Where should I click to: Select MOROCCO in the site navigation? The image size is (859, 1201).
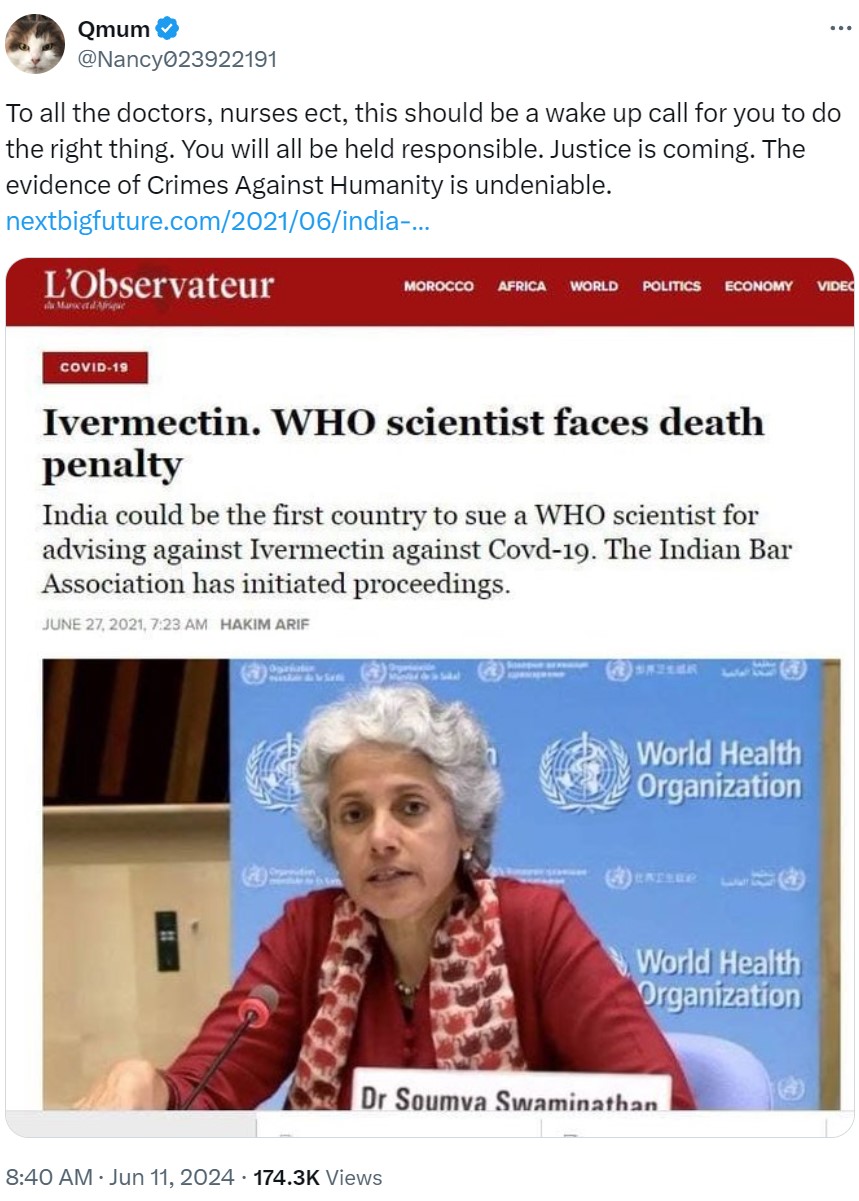[x=439, y=286]
